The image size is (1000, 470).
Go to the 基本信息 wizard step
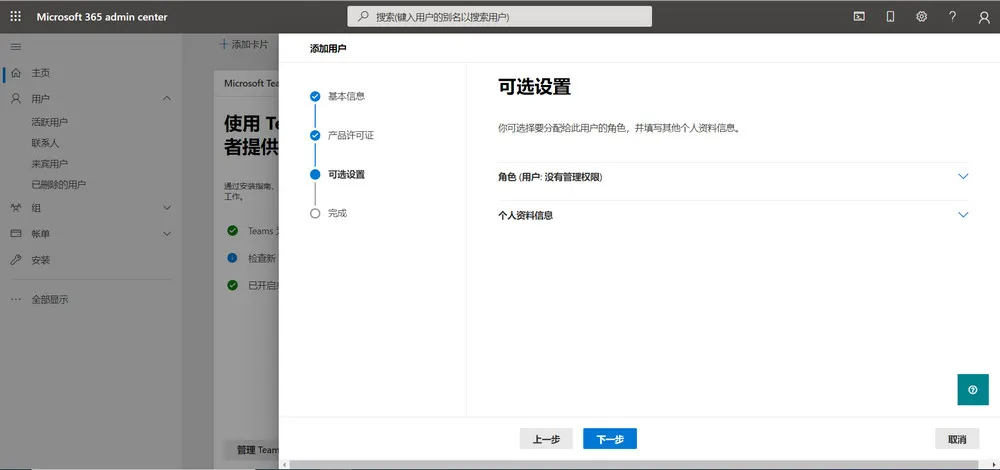pos(346,96)
